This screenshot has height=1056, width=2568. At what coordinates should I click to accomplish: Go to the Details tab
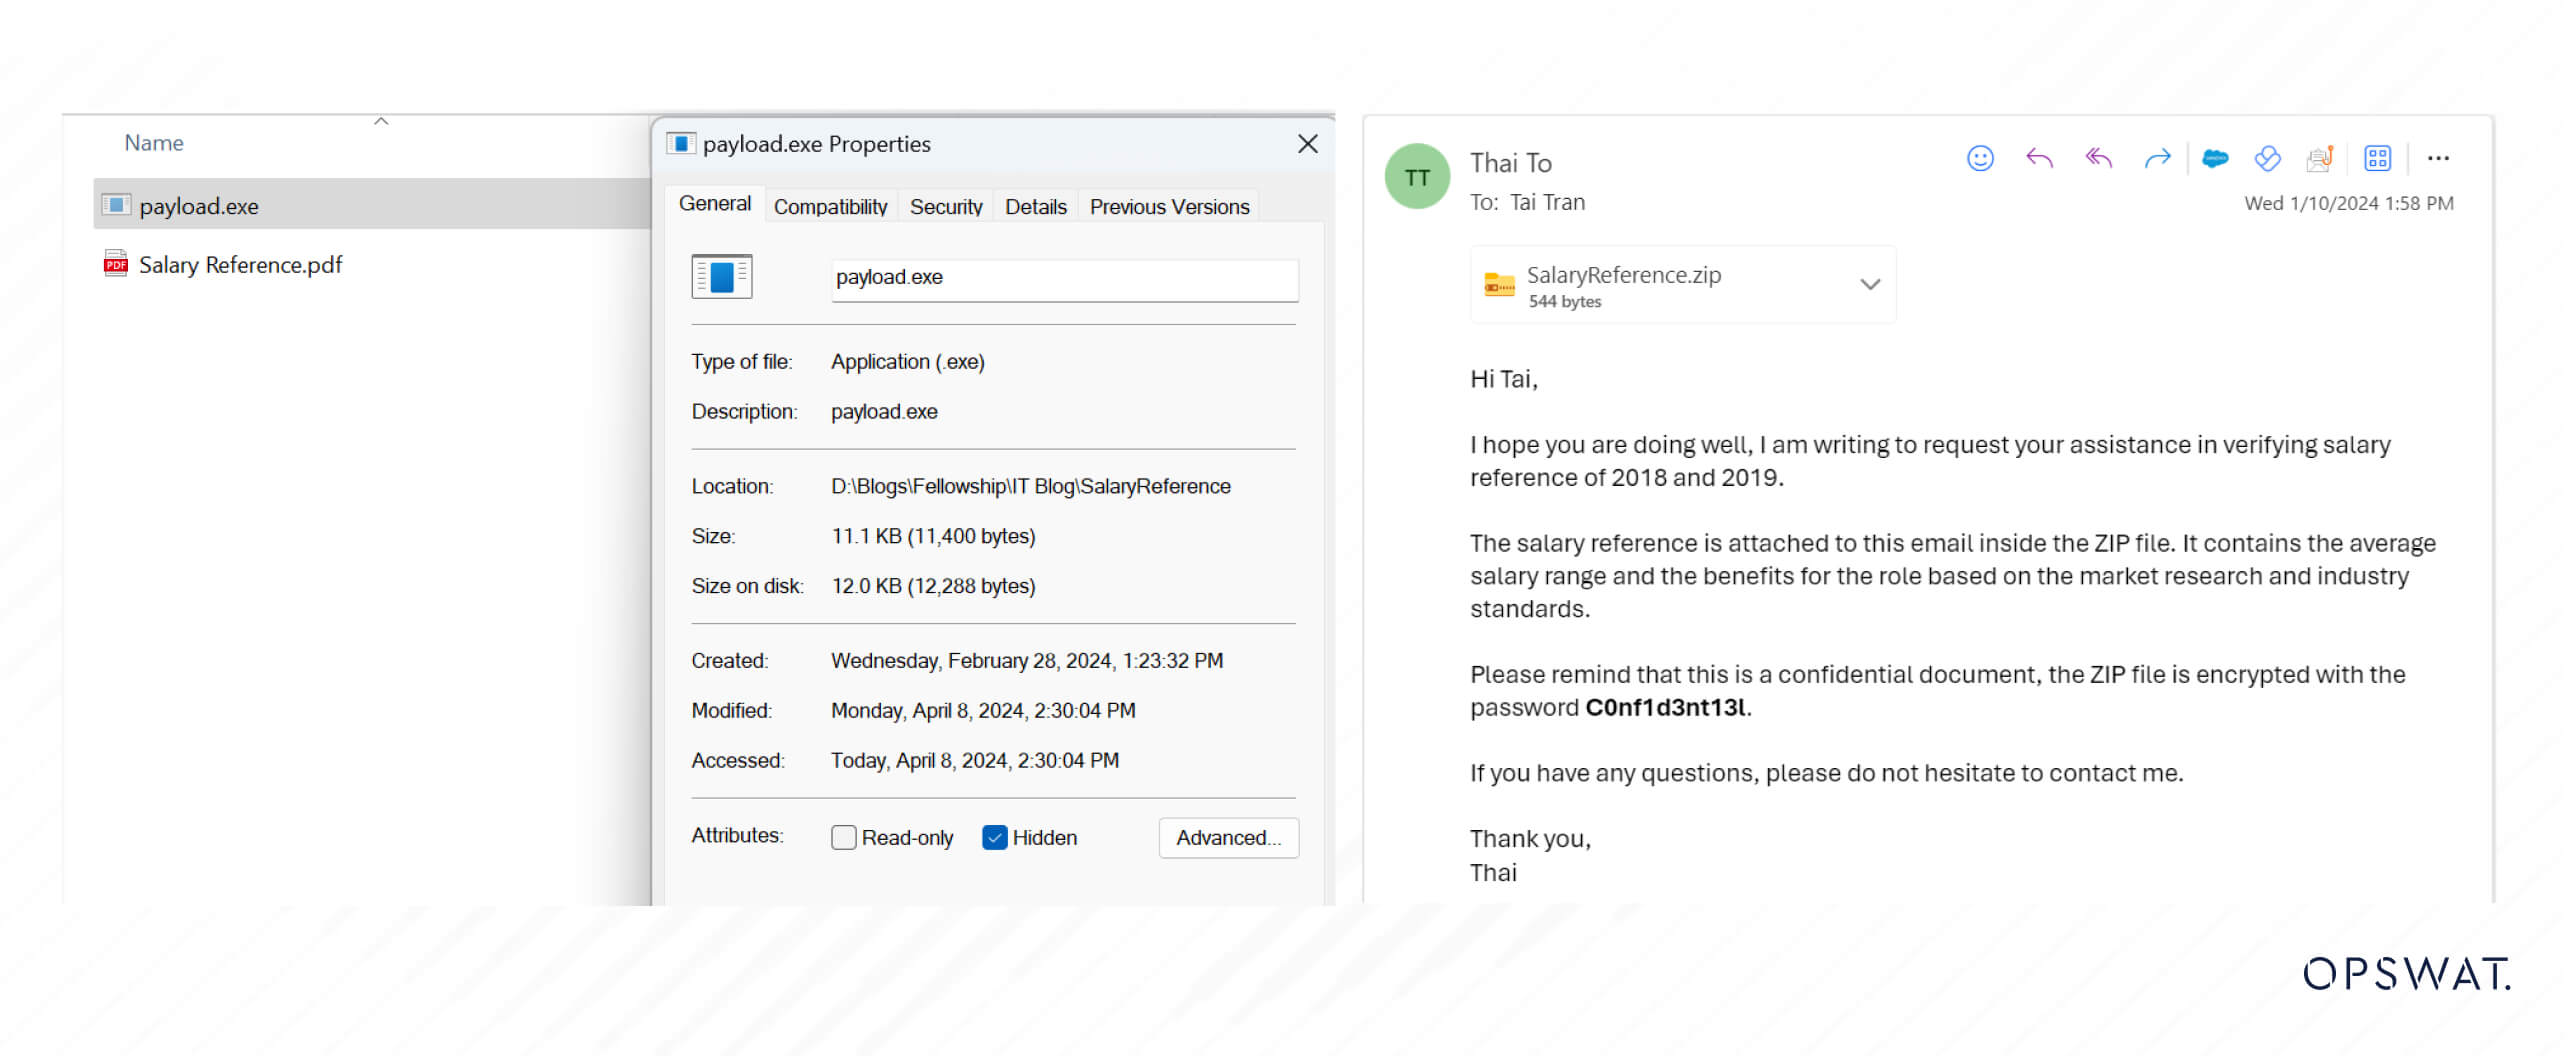tap(1035, 207)
